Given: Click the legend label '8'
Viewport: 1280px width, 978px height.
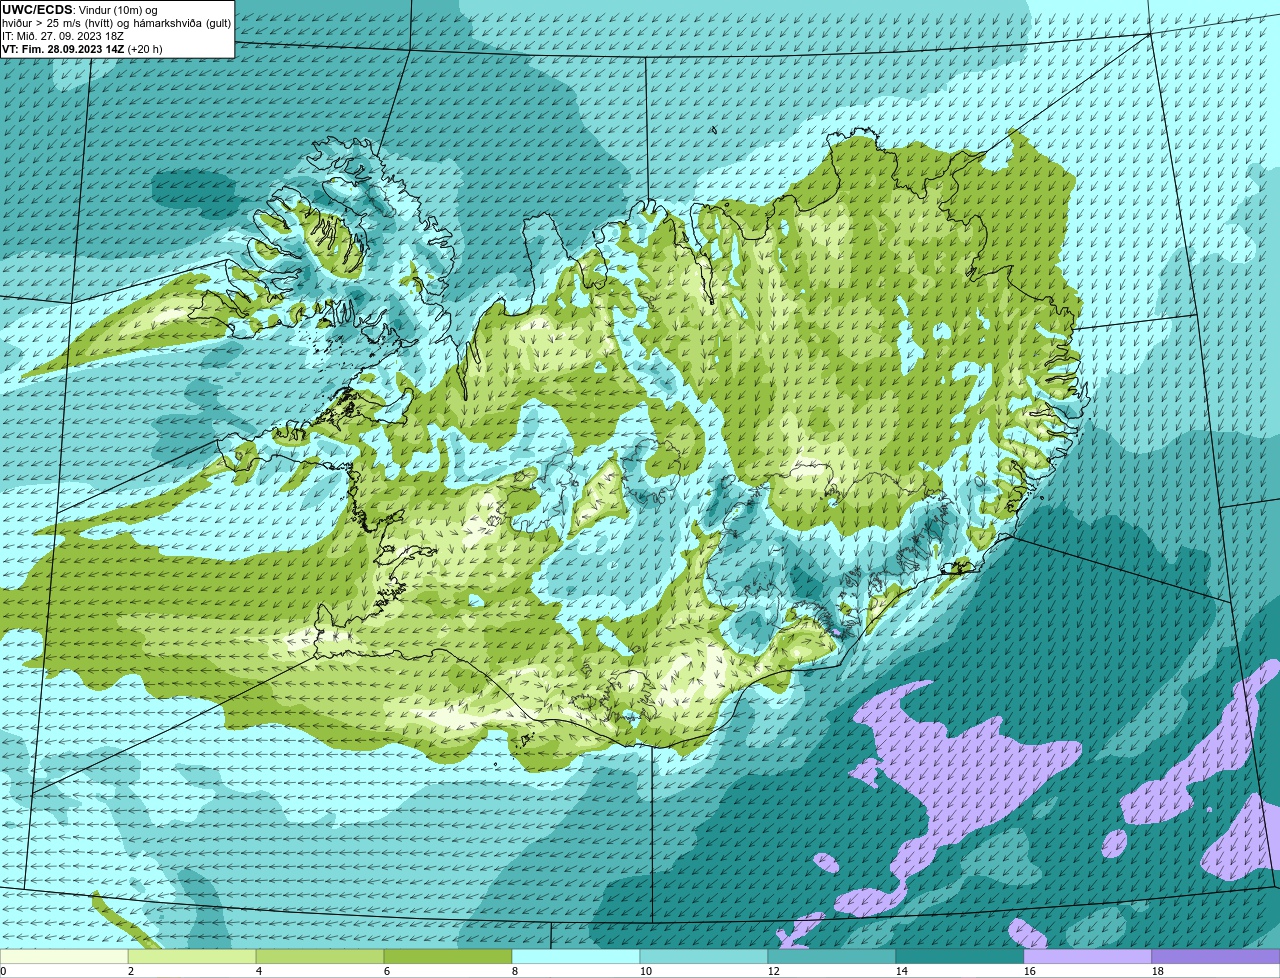Looking at the screenshot, I should (515, 971).
